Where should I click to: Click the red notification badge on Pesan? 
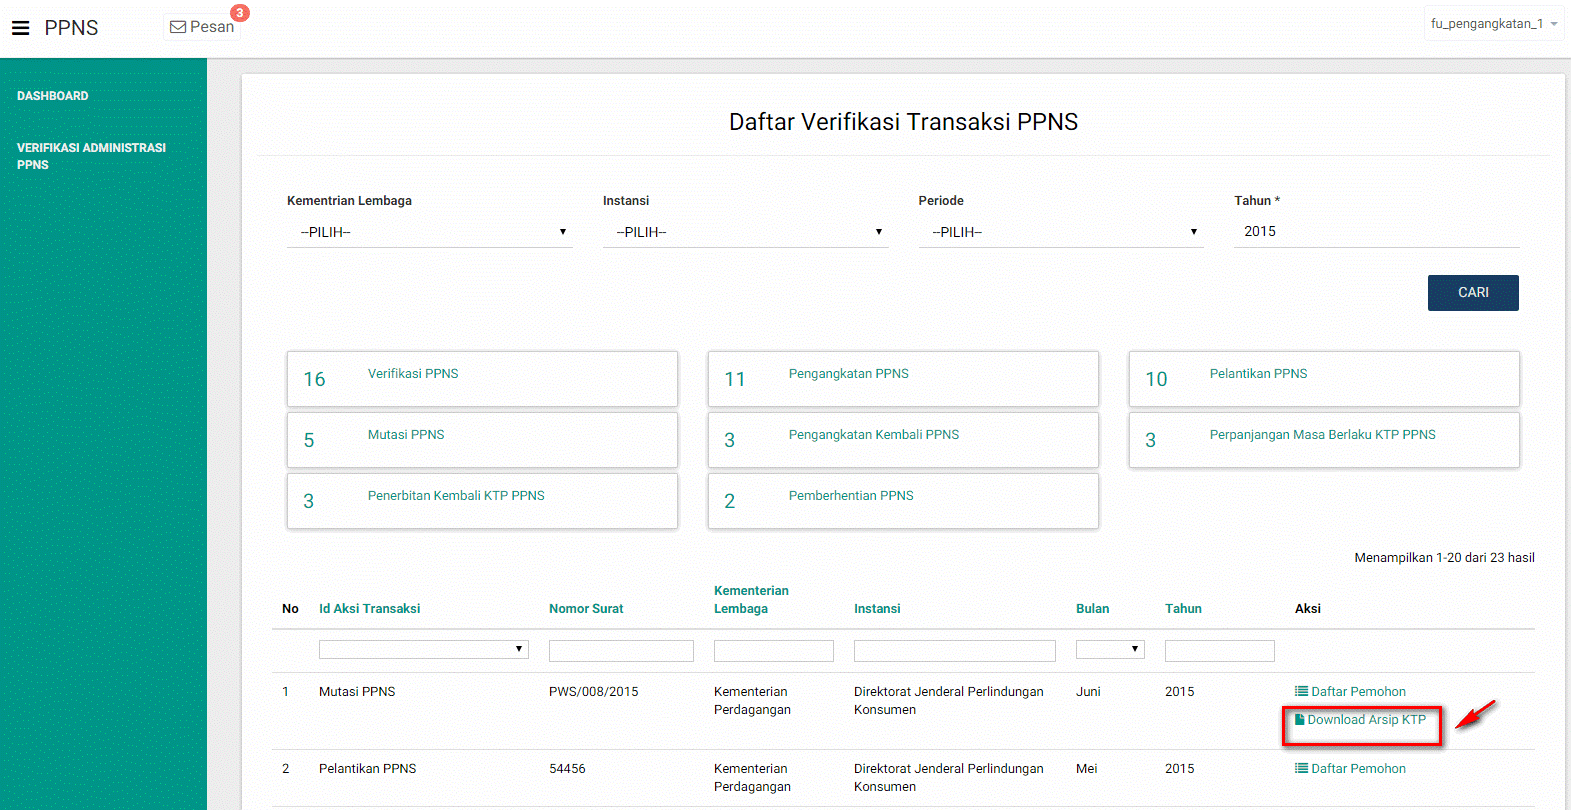coord(240,13)
